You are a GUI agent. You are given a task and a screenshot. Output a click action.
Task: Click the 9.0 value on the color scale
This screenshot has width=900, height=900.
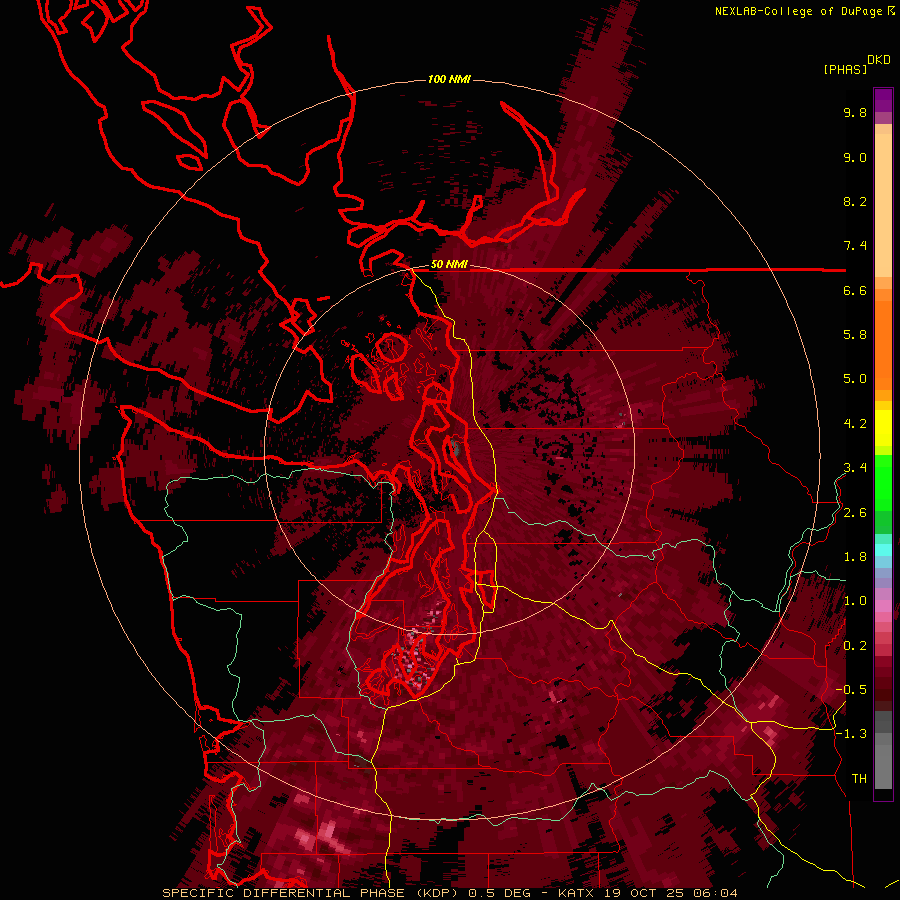coord(855,157)
